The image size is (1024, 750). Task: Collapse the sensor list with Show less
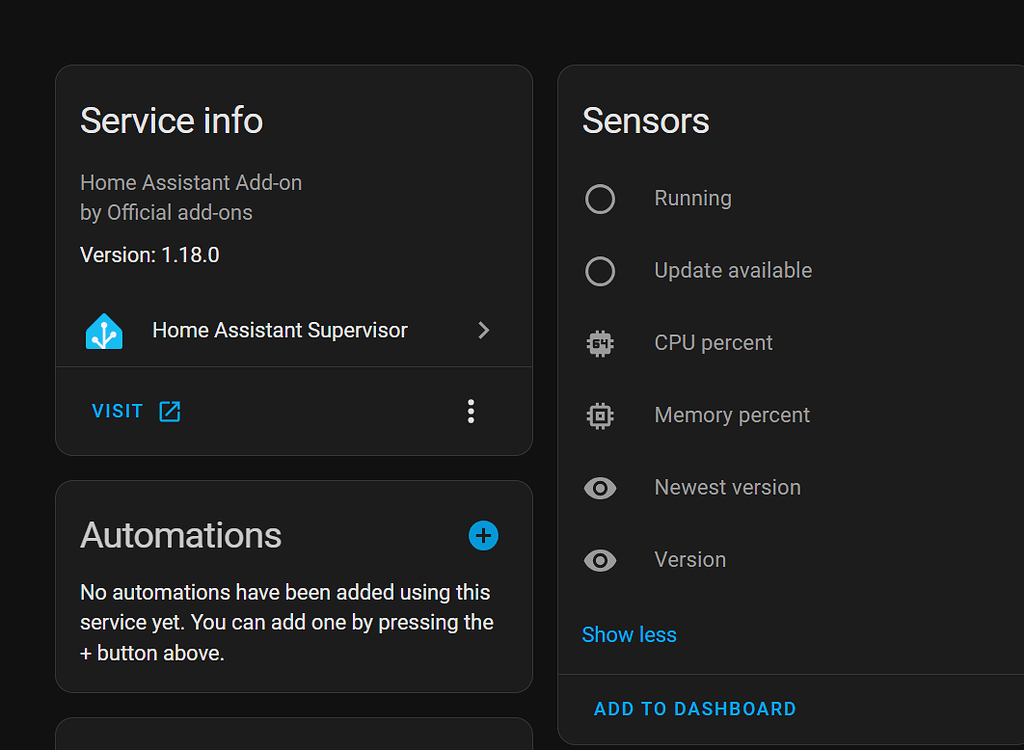(x=629, y=634)
